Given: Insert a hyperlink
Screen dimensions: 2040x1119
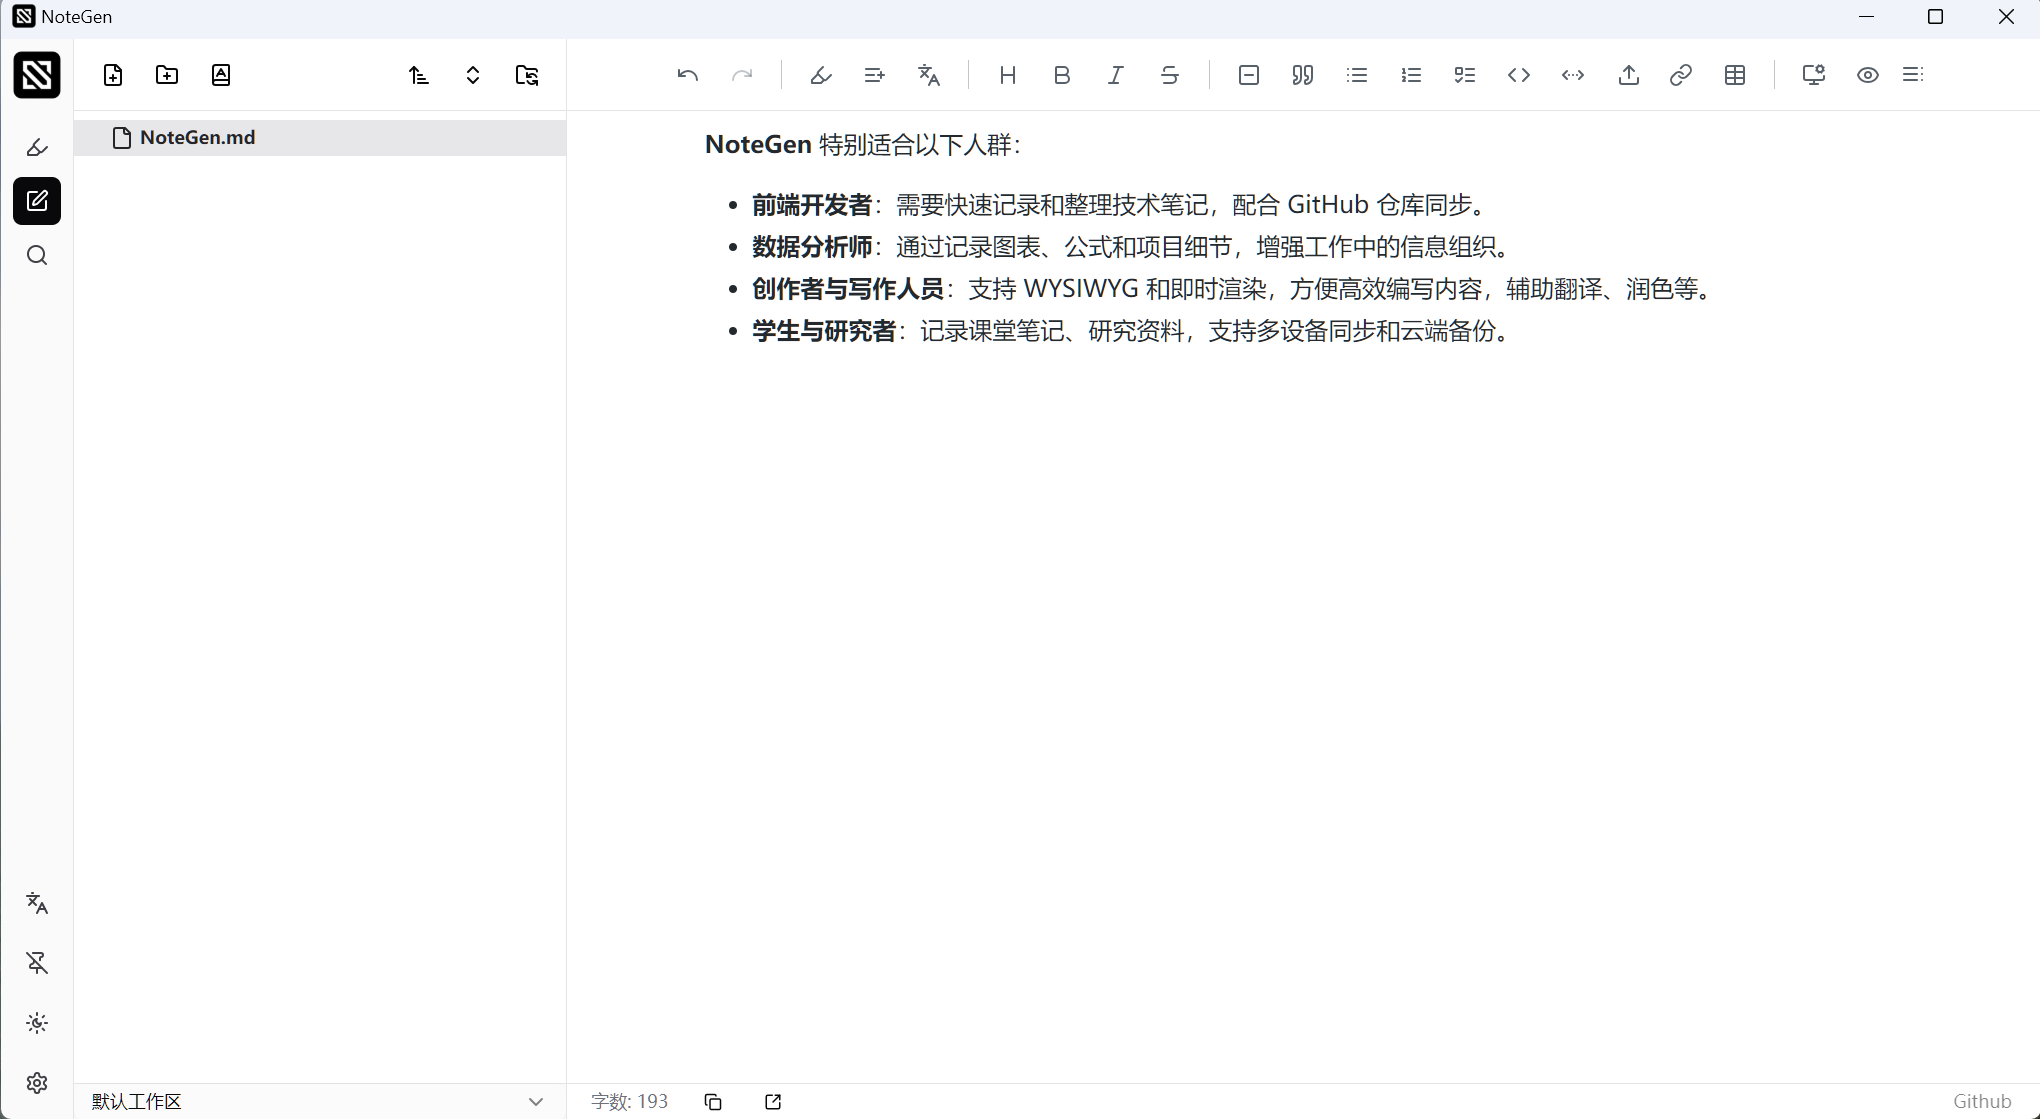Looking at the screenshot, I should pyautogui.click(x=1681, y=75).
